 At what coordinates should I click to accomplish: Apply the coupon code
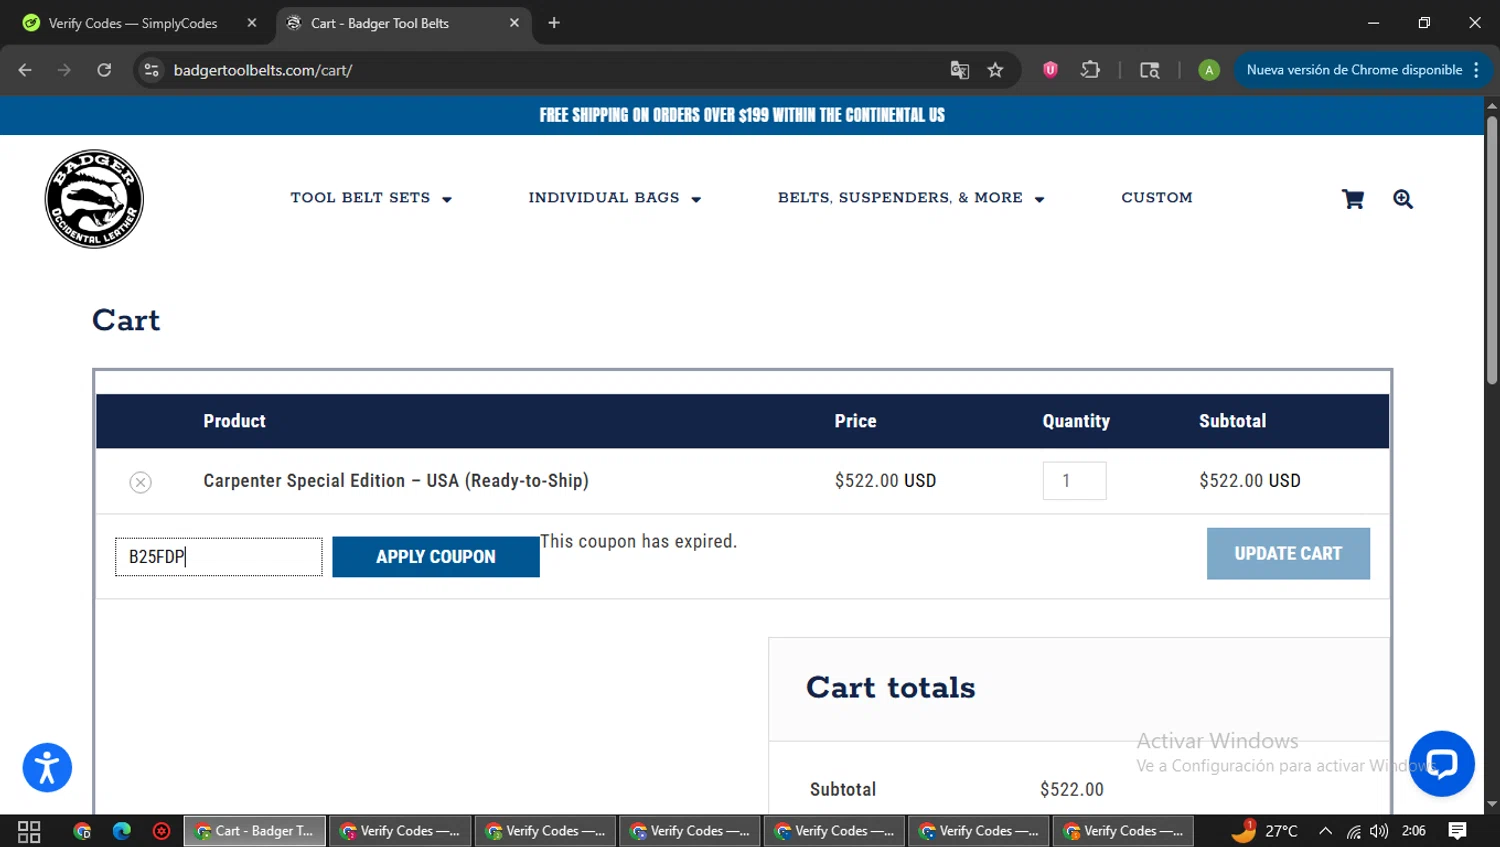click(436, 557)
